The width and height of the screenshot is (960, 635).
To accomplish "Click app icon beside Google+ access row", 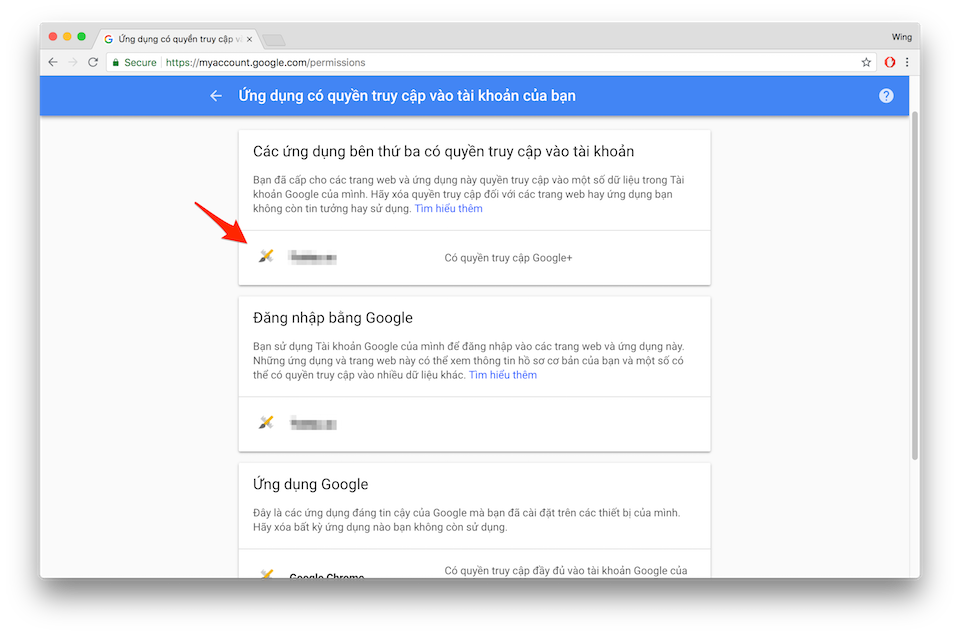I will coord(266,256).
